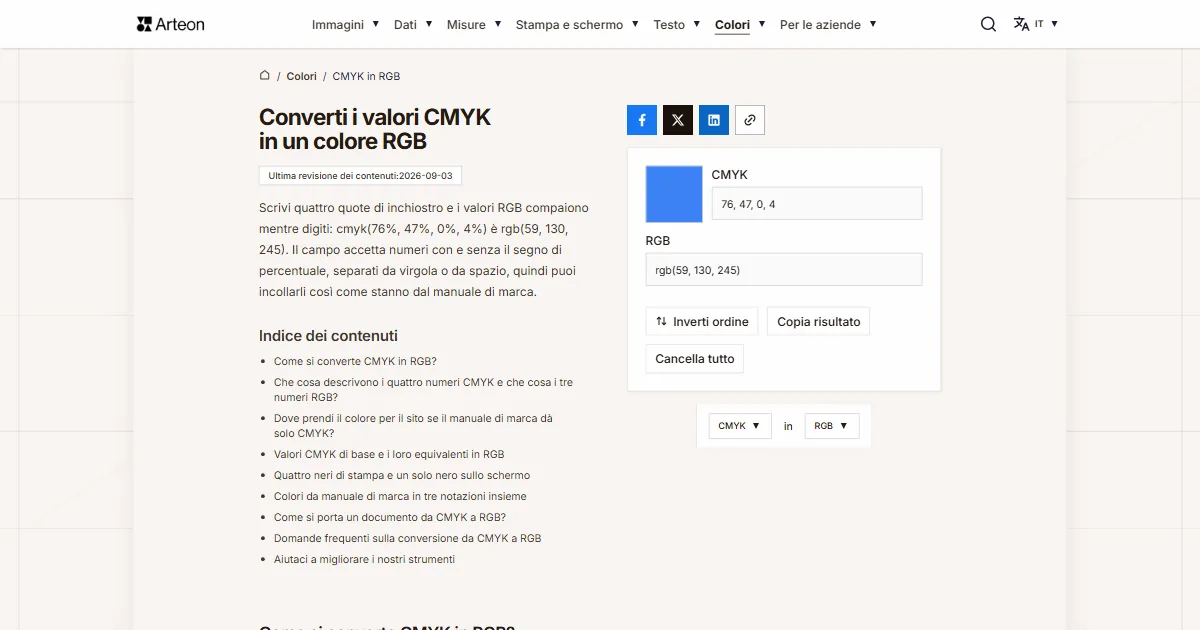Share page on Facebook
The height and width of the screenshot is (630, 1200).
pyautogui.click(x=642, y=120)
